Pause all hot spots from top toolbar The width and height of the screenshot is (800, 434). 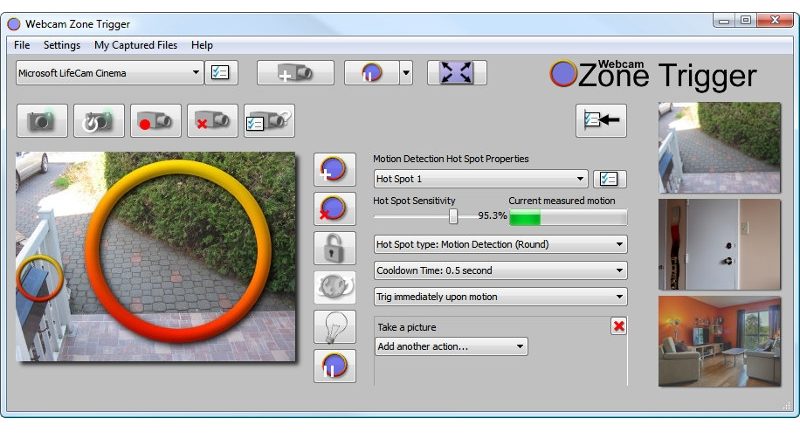(x=371, y=72)
